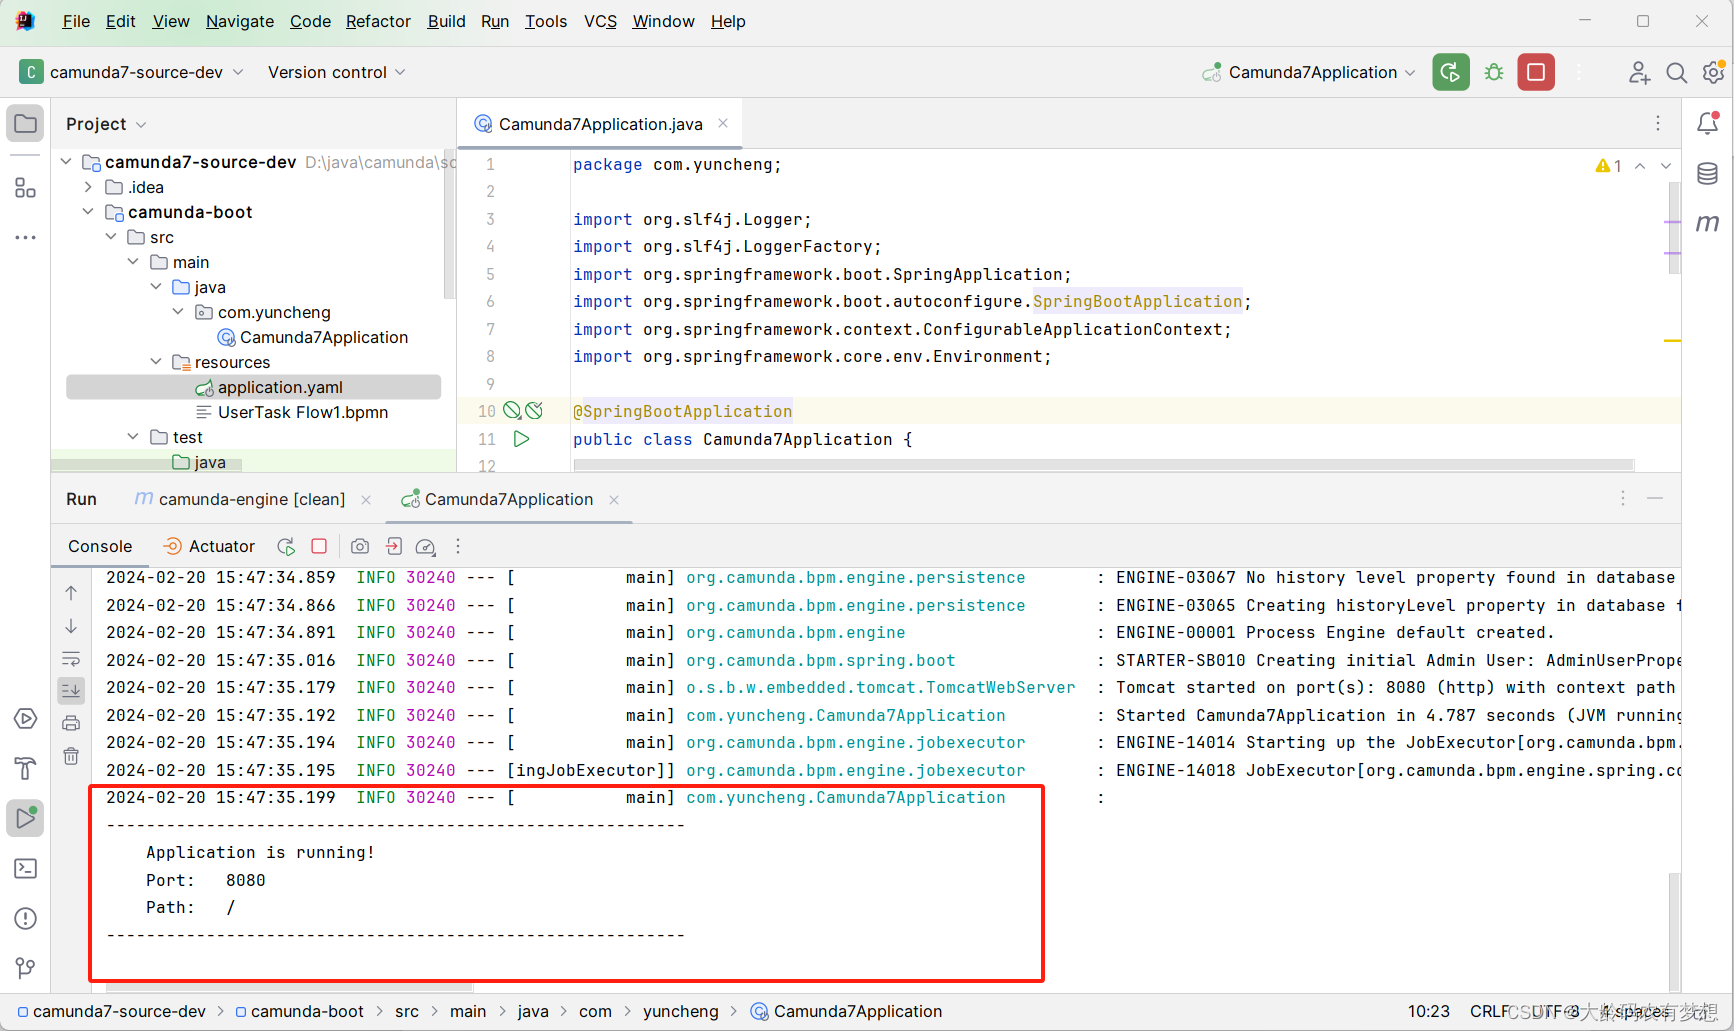
Task: Clear all console output trash icon
Action: (x=71, y=756)
